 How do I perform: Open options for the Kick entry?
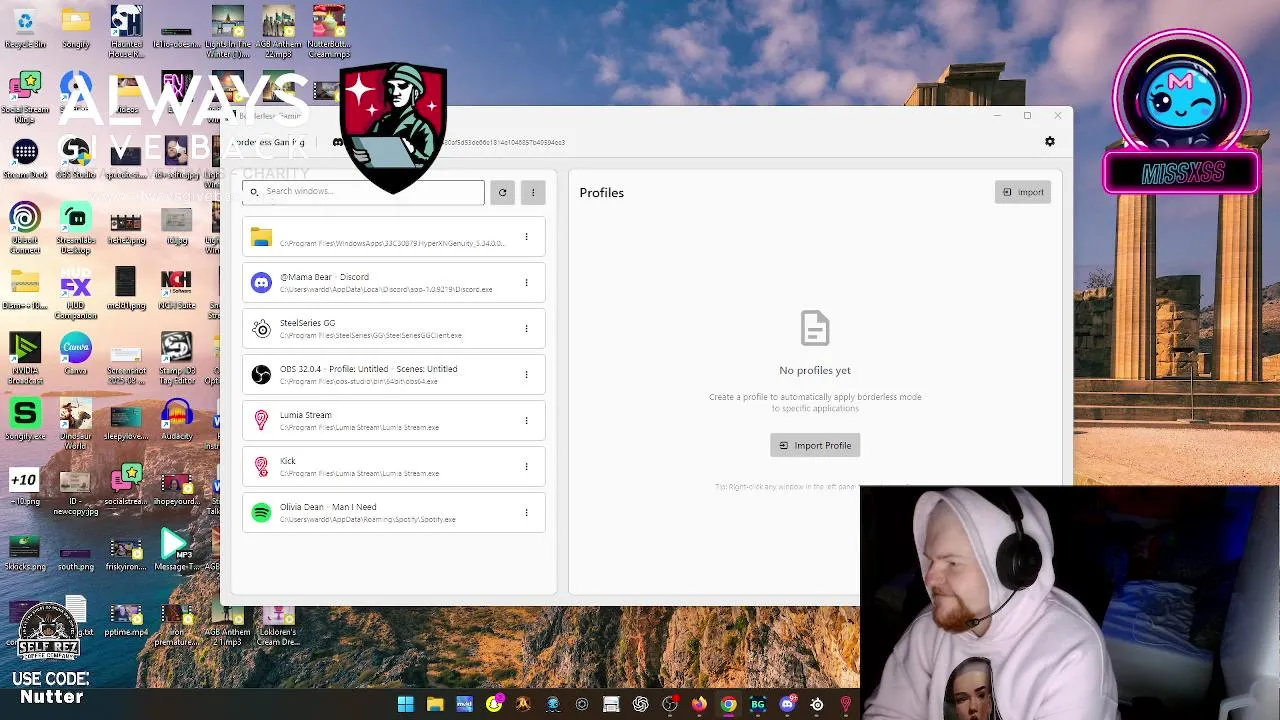[526, 467]
